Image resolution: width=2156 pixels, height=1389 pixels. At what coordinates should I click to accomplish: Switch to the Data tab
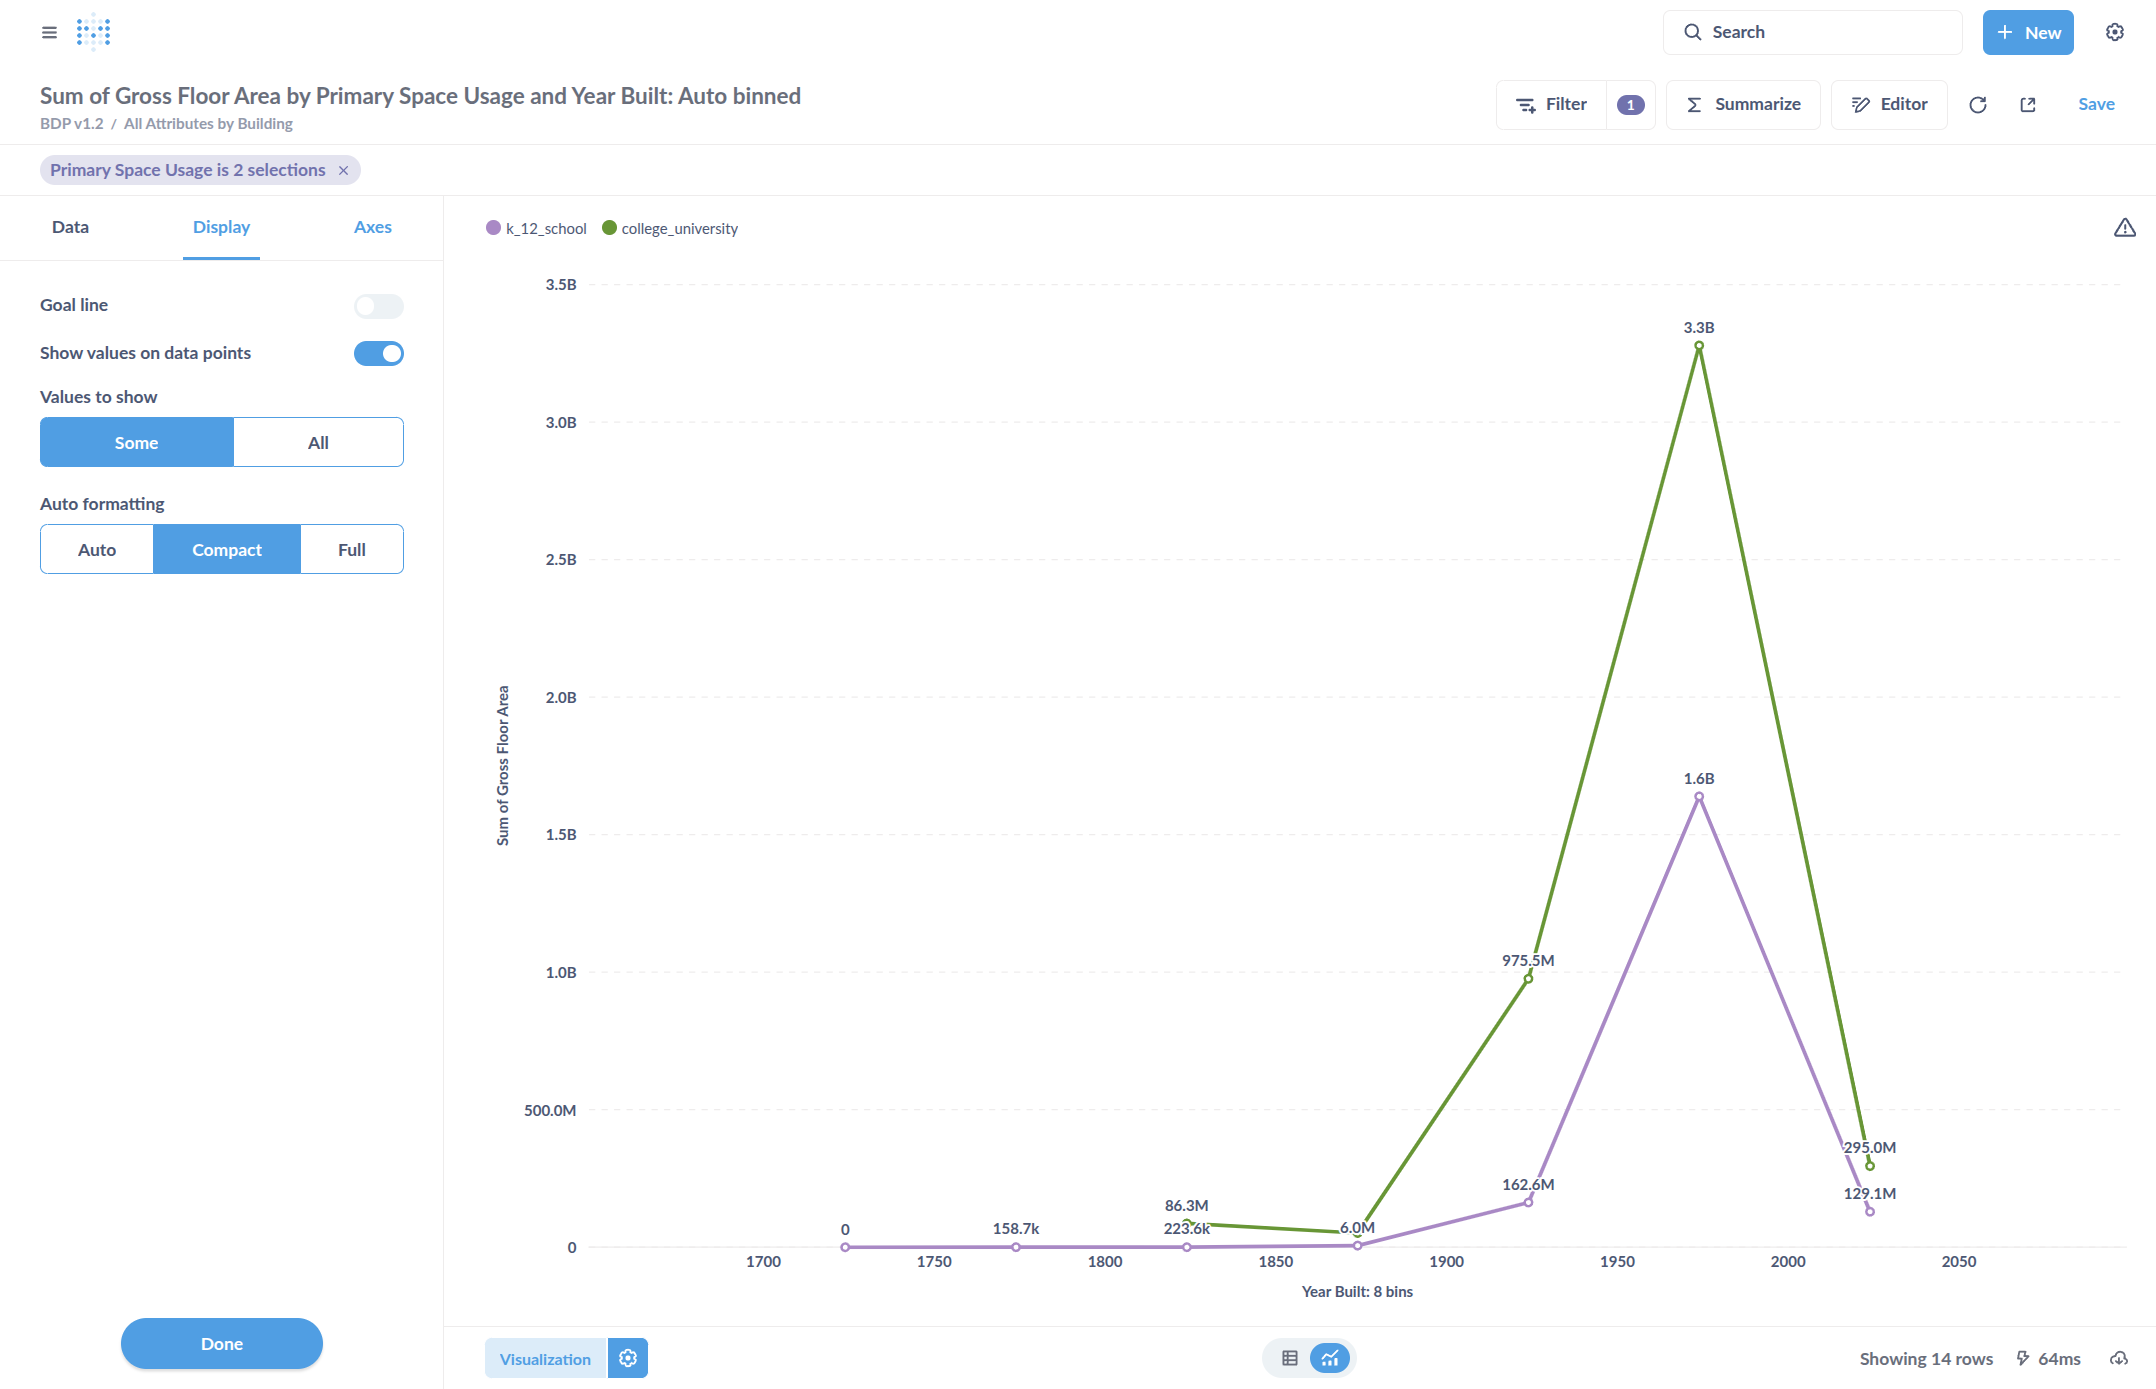[70, 227]
